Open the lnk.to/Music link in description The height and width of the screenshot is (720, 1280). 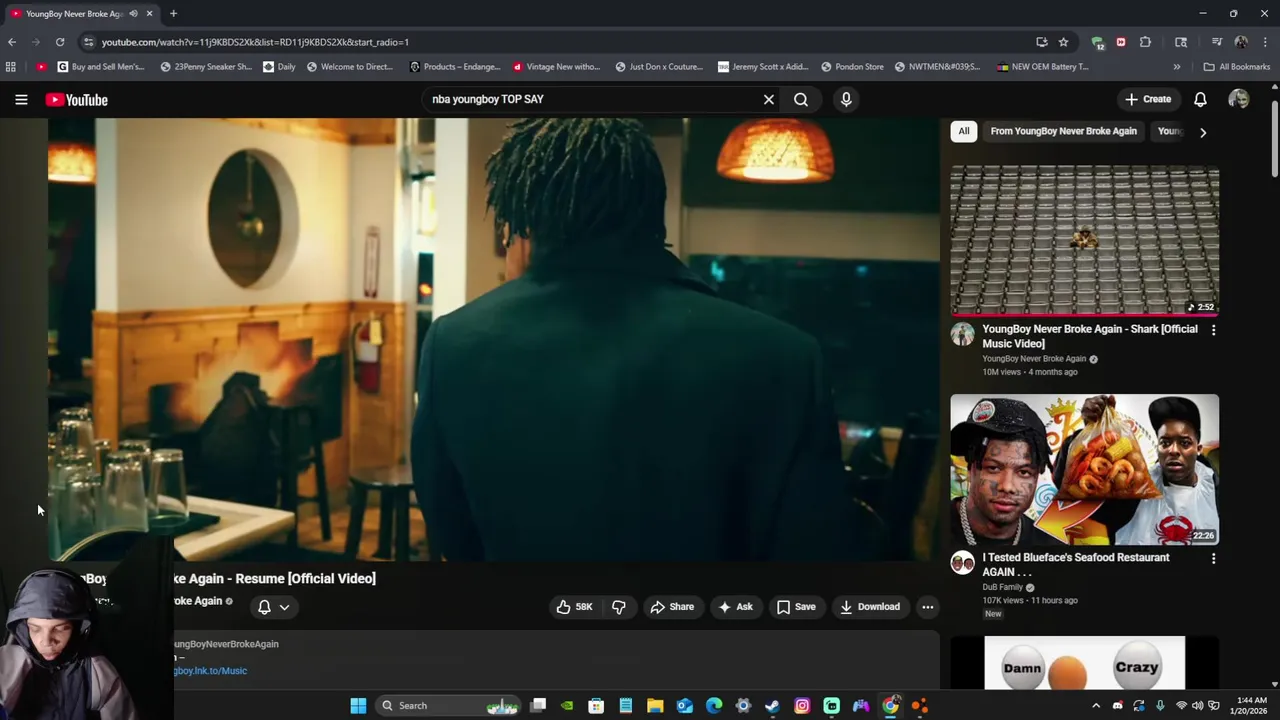point(209,671)
